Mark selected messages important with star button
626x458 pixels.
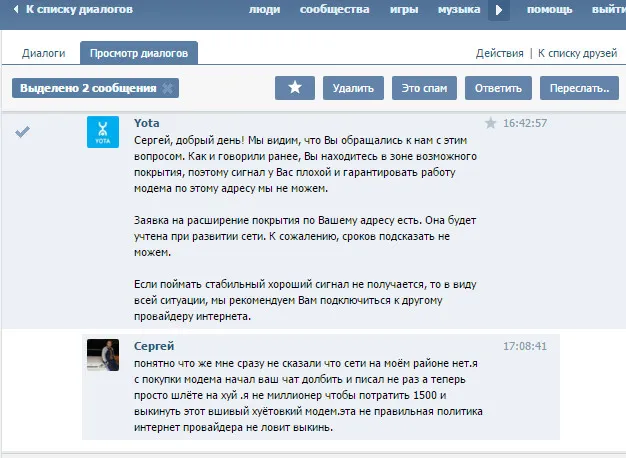click(x=295, y=88)
